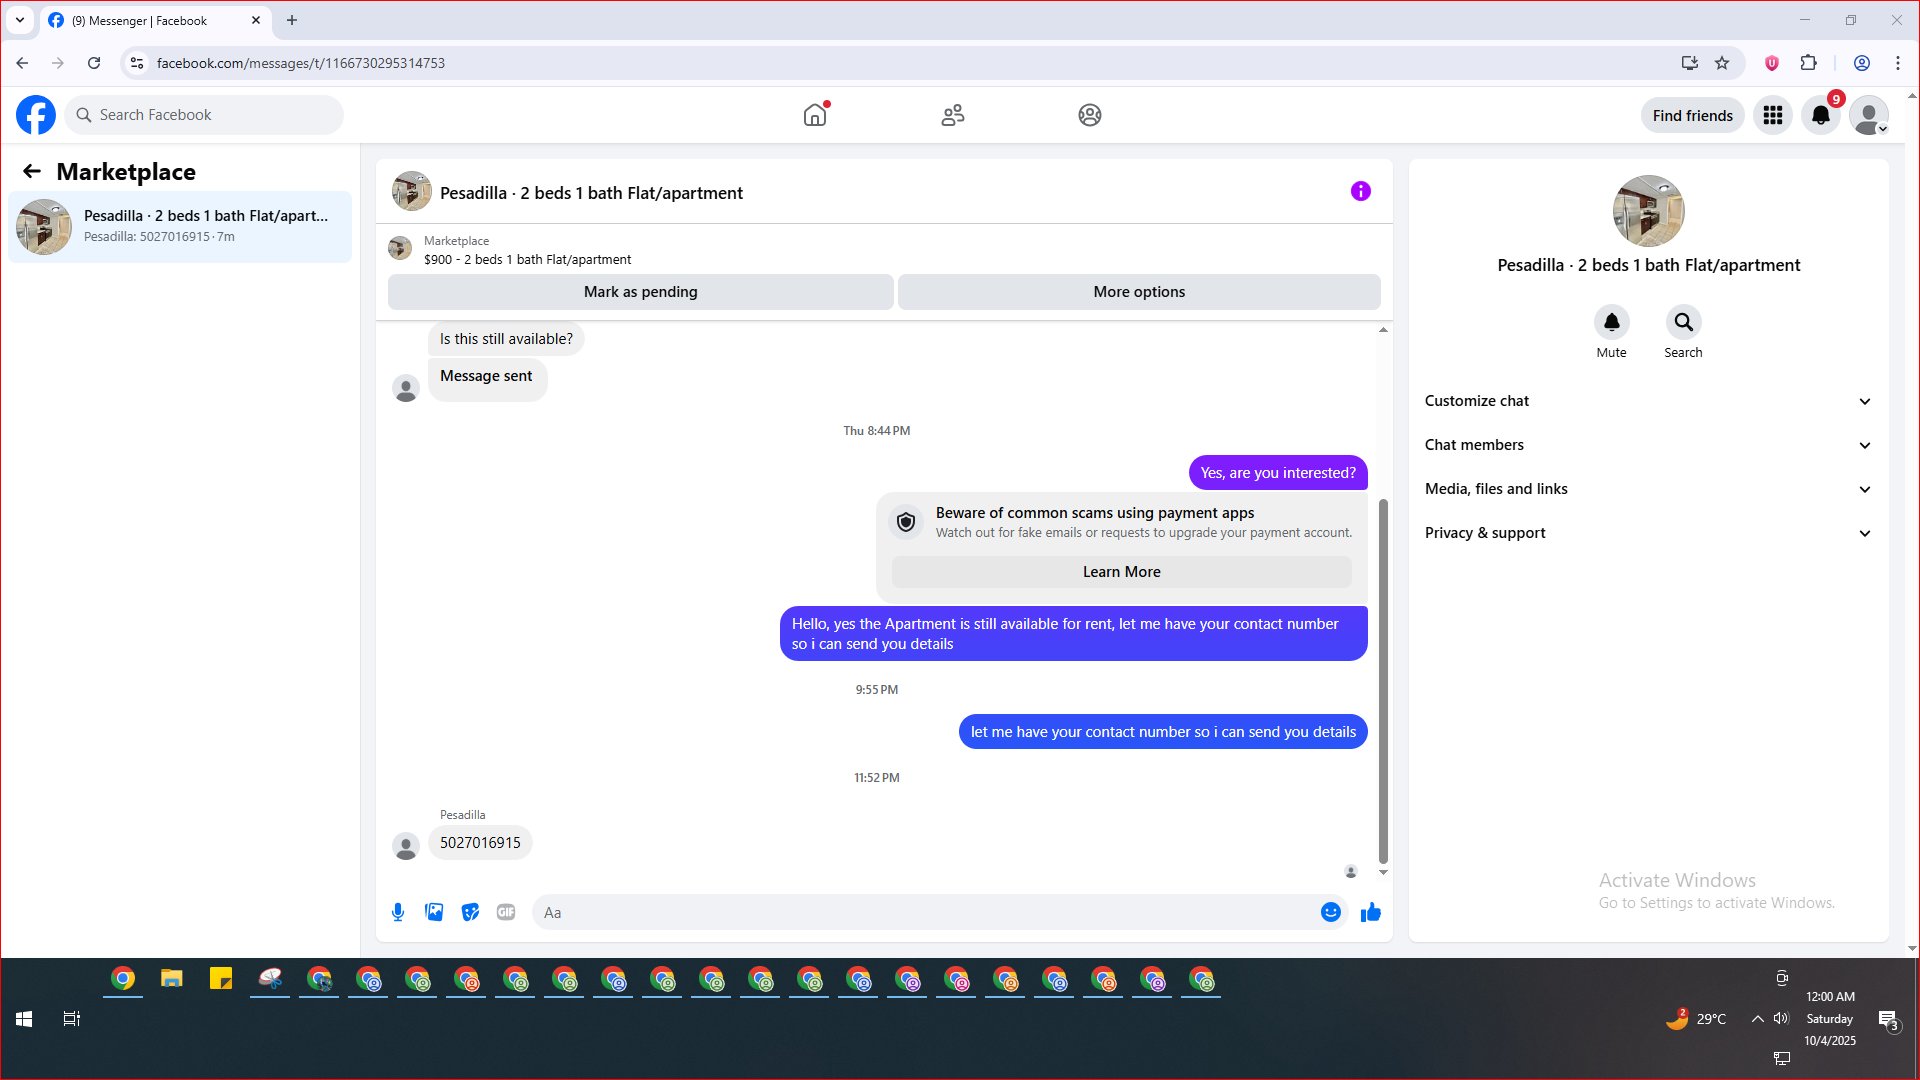This screenshot has width=1920, height=1080.
Task: Expand the Chat members section
Action: (x=1649, y=445)
